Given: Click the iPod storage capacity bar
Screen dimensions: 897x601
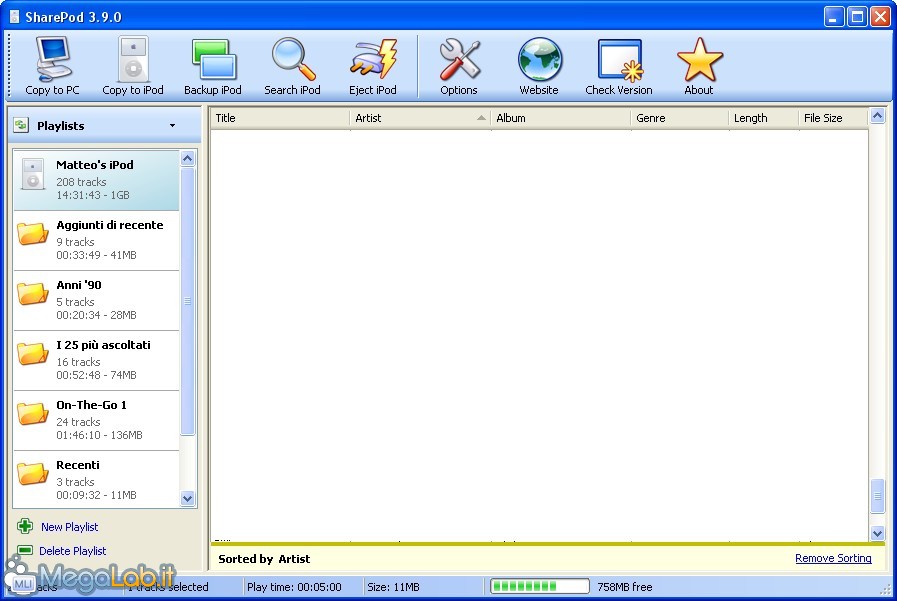Looking at the screenshot, I should [x=539, y=586].
